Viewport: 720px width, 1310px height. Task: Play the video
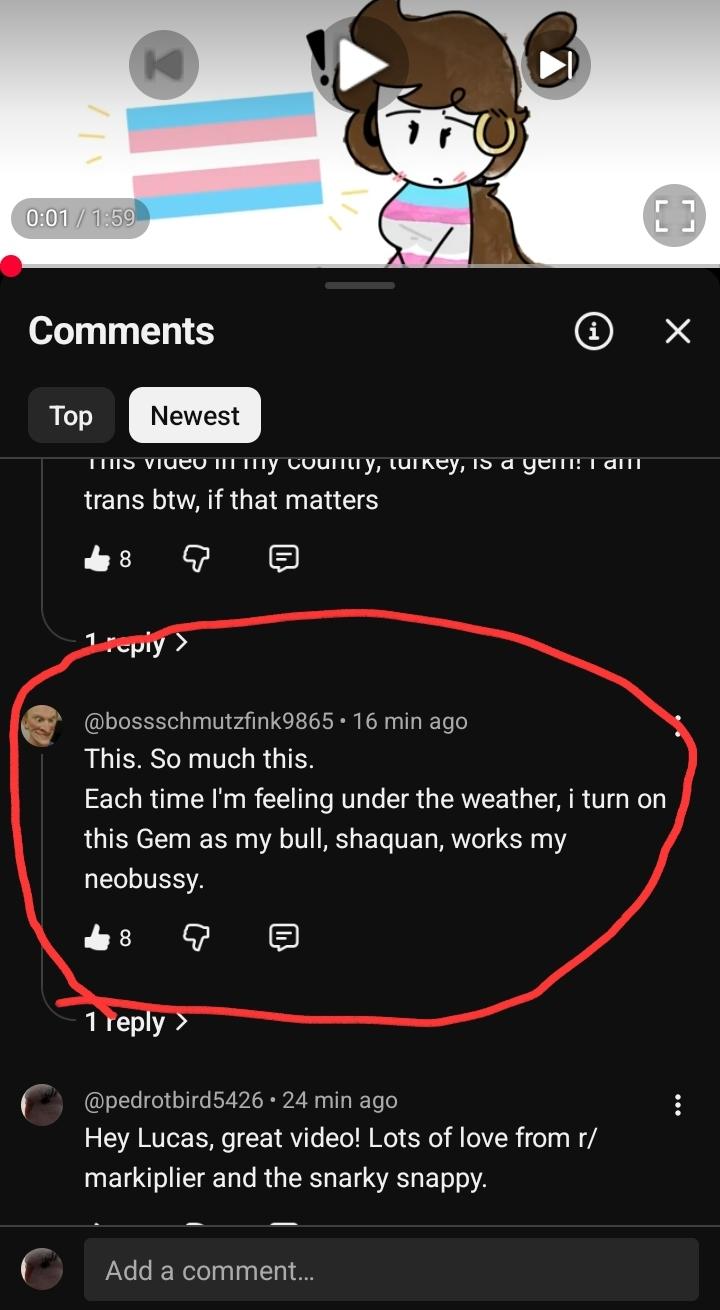pos(360,64)
